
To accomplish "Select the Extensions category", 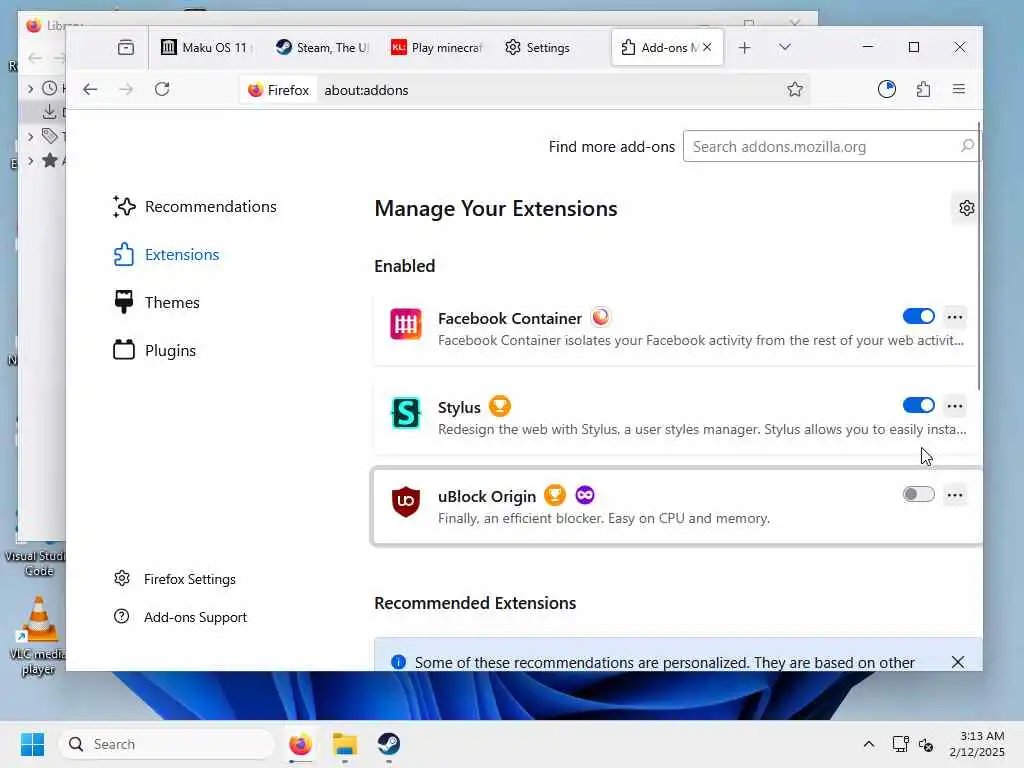I will tap(167, 255).
